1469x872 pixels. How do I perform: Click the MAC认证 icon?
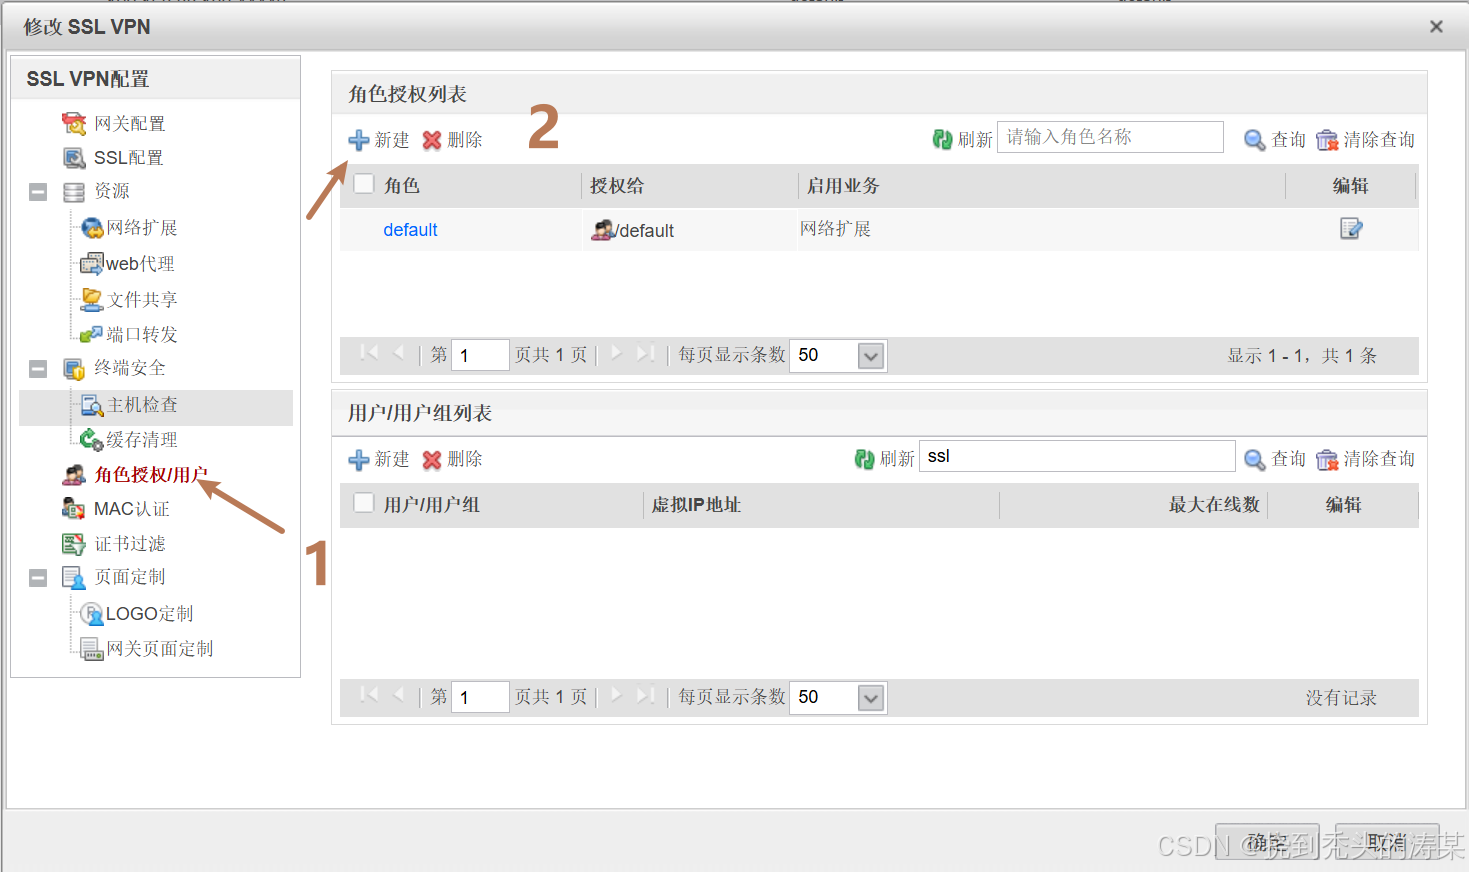pos(74,509)
